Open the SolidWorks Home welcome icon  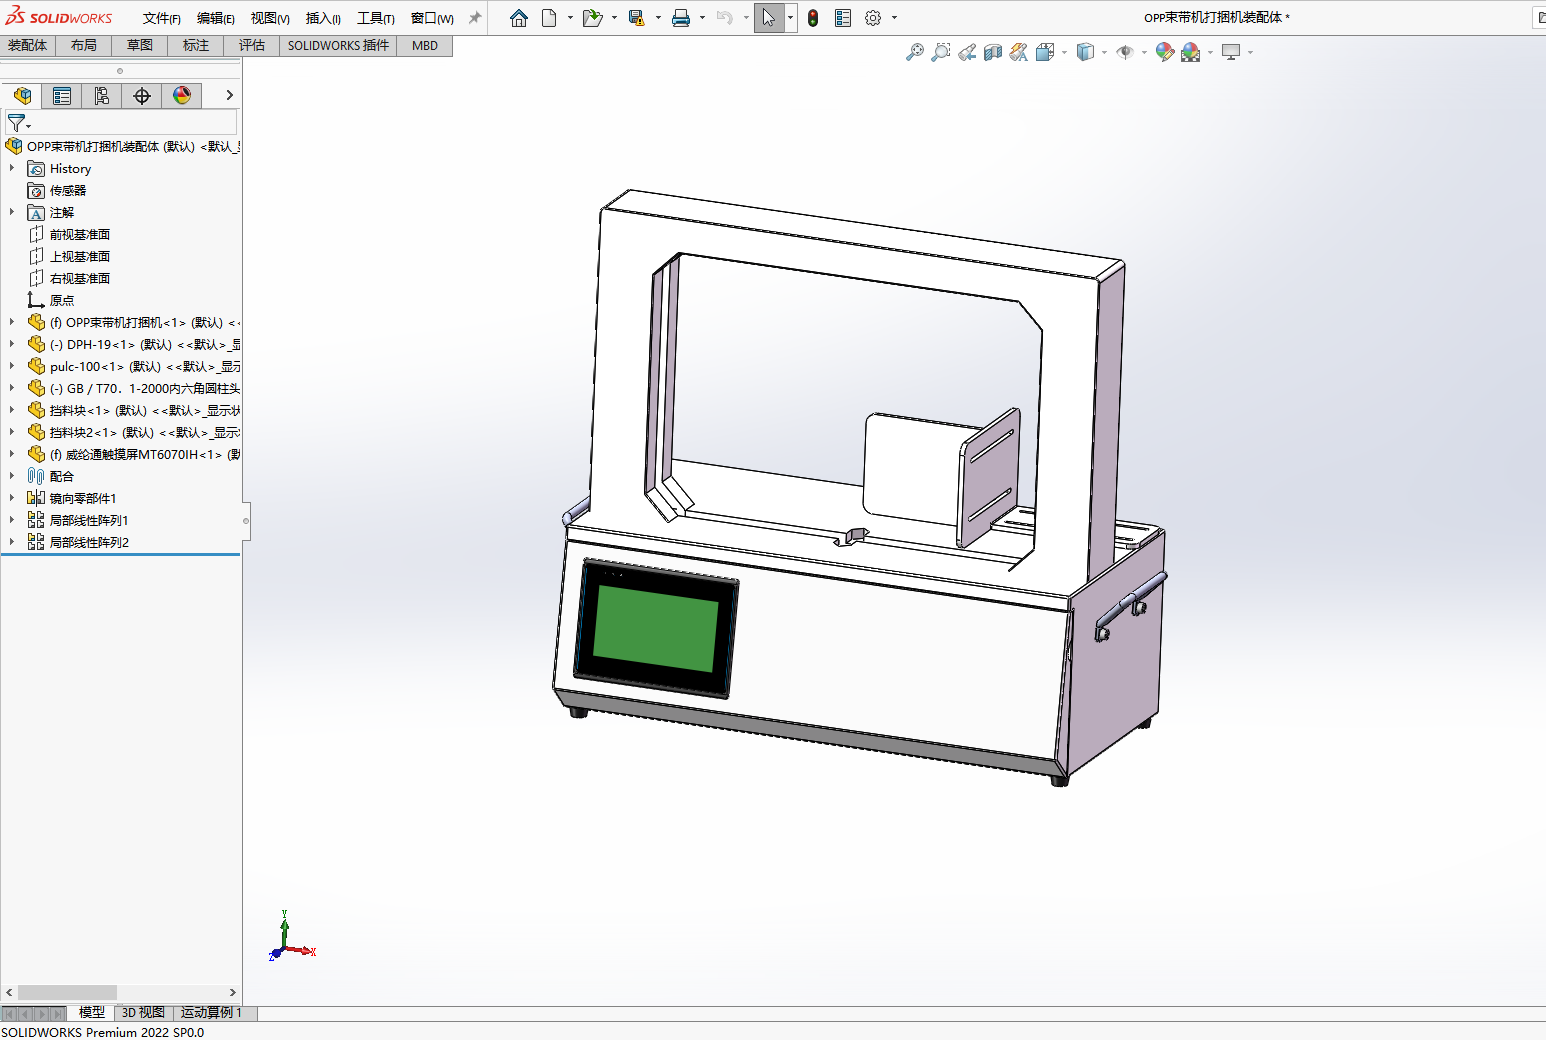pyautogui.click(x=518, y=18)
